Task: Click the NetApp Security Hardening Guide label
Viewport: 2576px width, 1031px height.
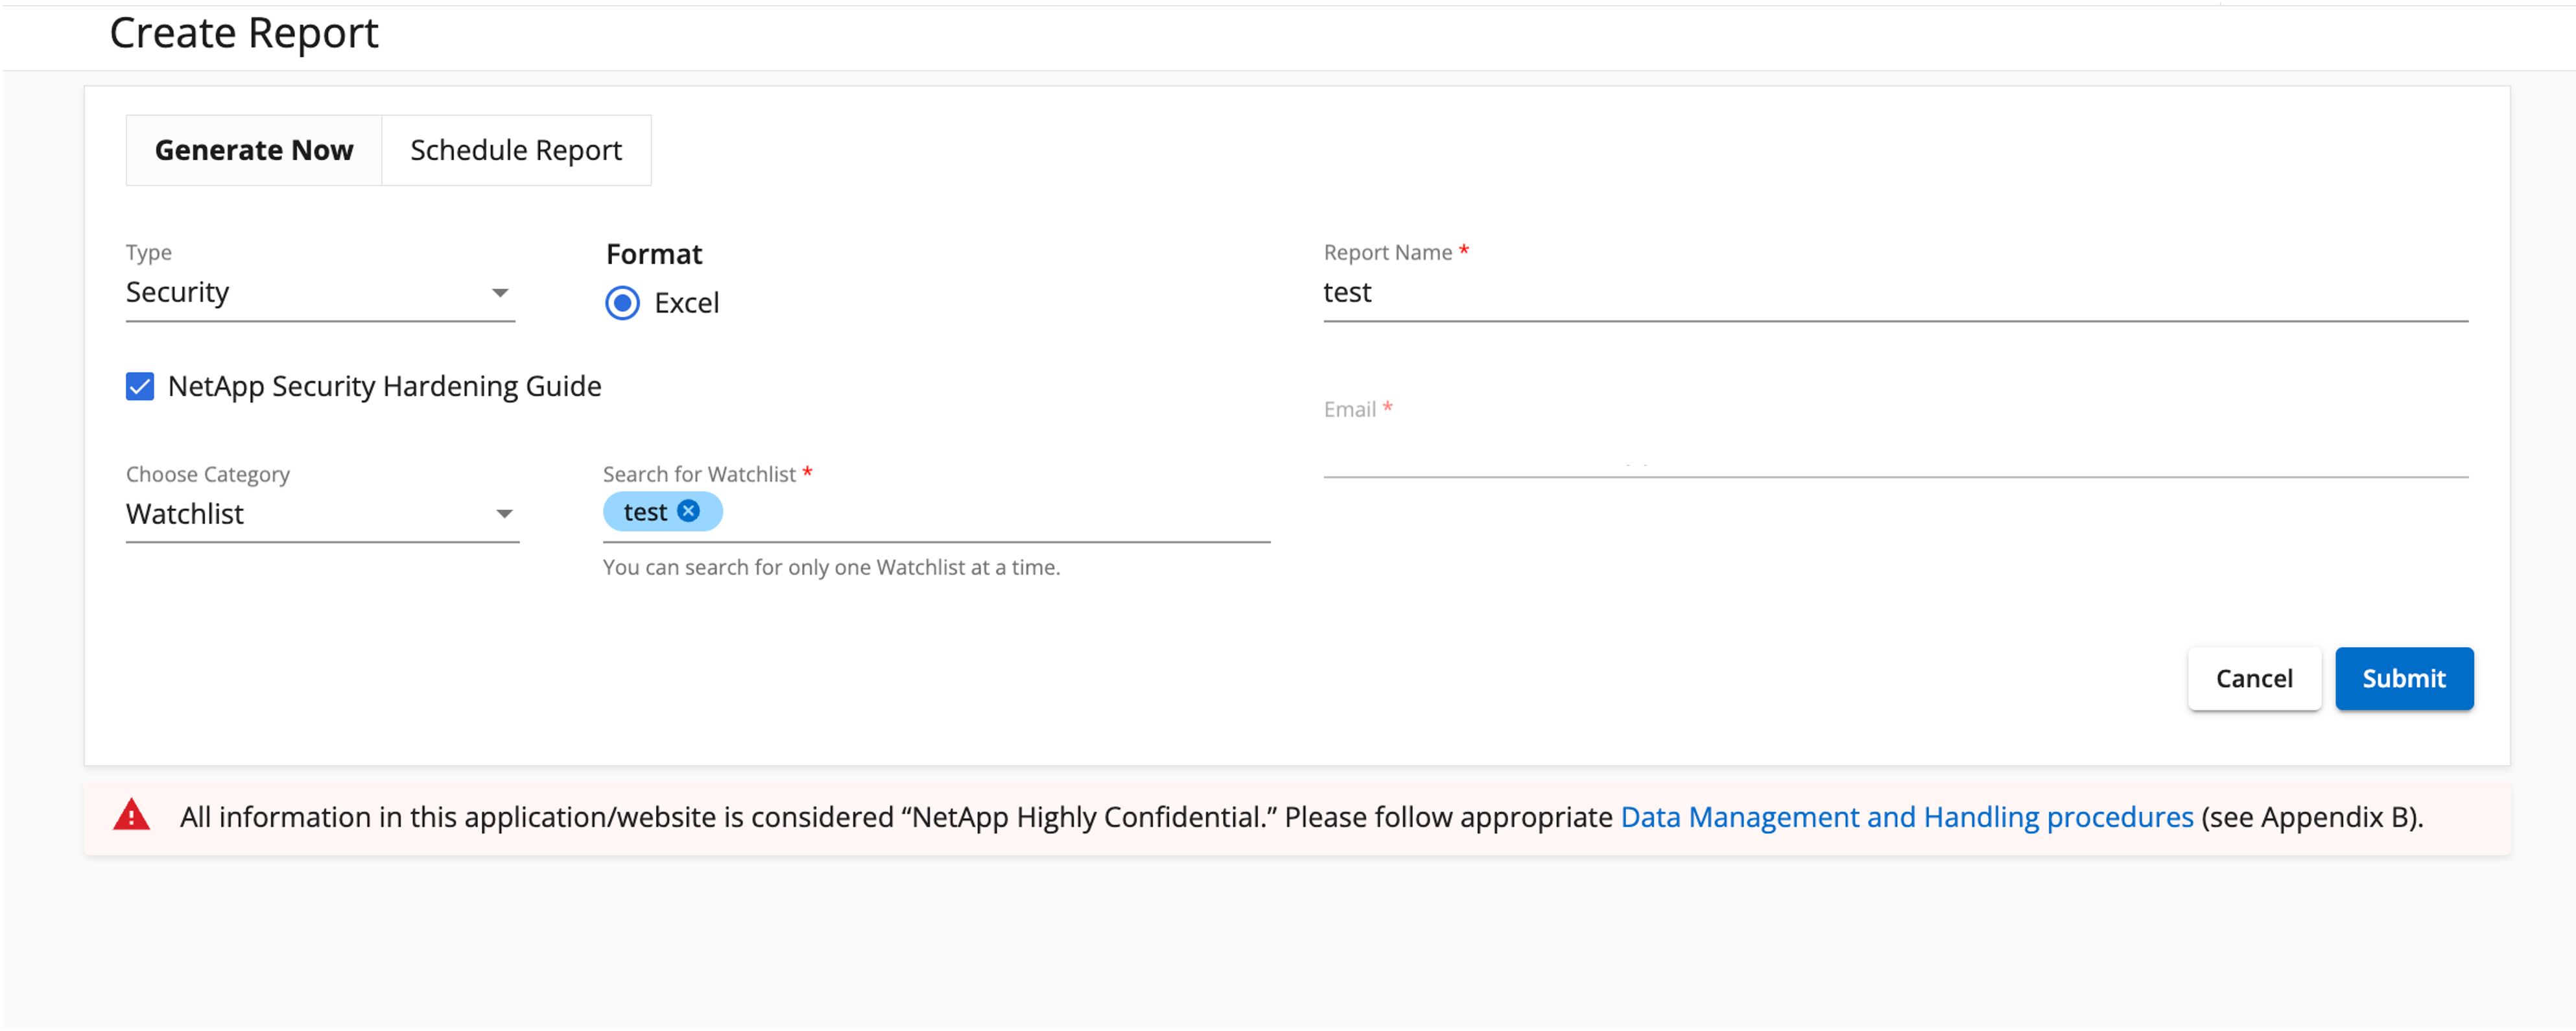Action: click(x=385, y=386)
